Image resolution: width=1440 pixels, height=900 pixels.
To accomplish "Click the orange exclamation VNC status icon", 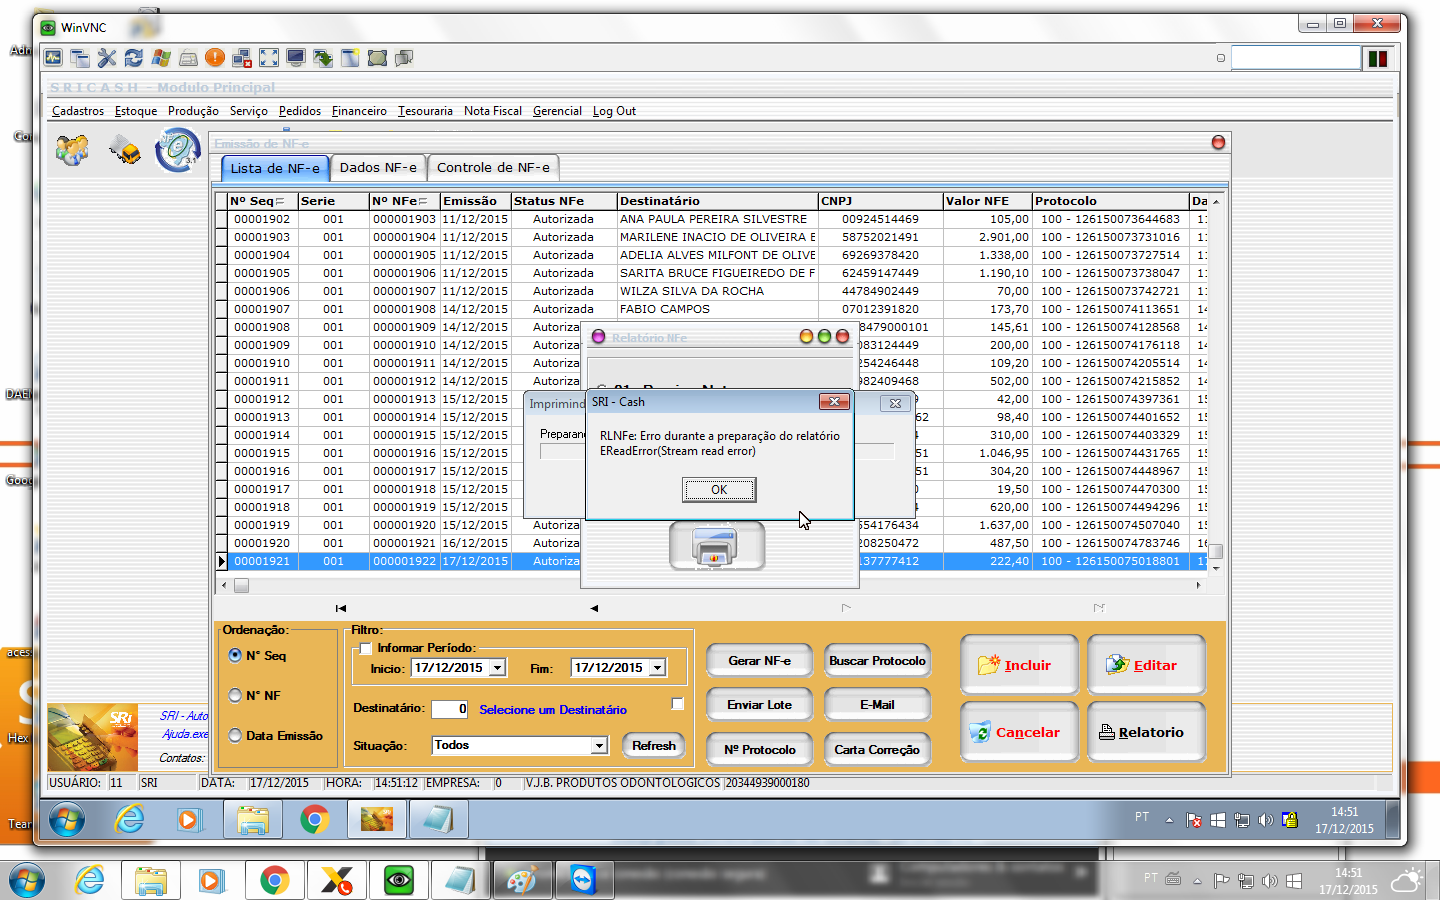I will pyautogui.click(x=215, y=58).
